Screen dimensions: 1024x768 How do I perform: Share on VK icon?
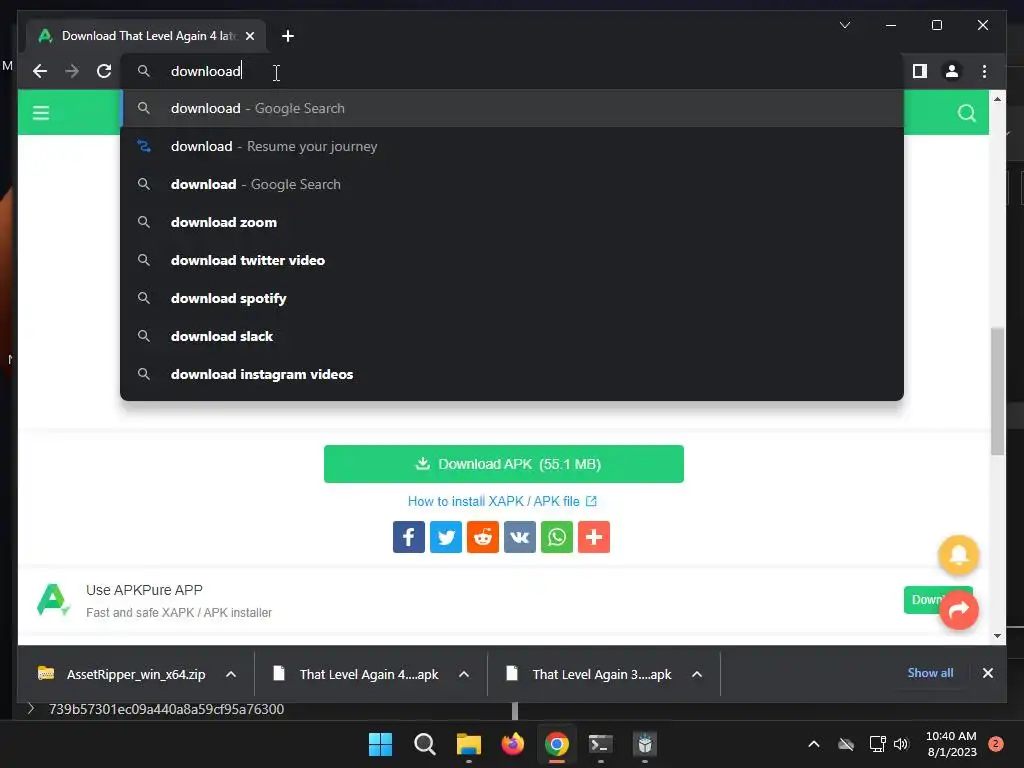(520, 537)
